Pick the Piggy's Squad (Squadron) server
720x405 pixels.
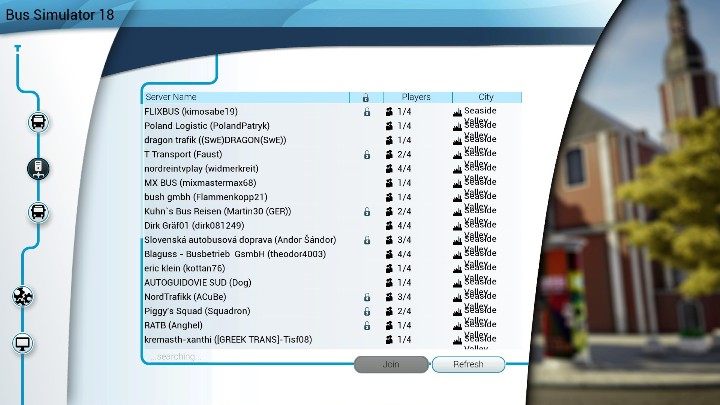[x=194, y=311]
